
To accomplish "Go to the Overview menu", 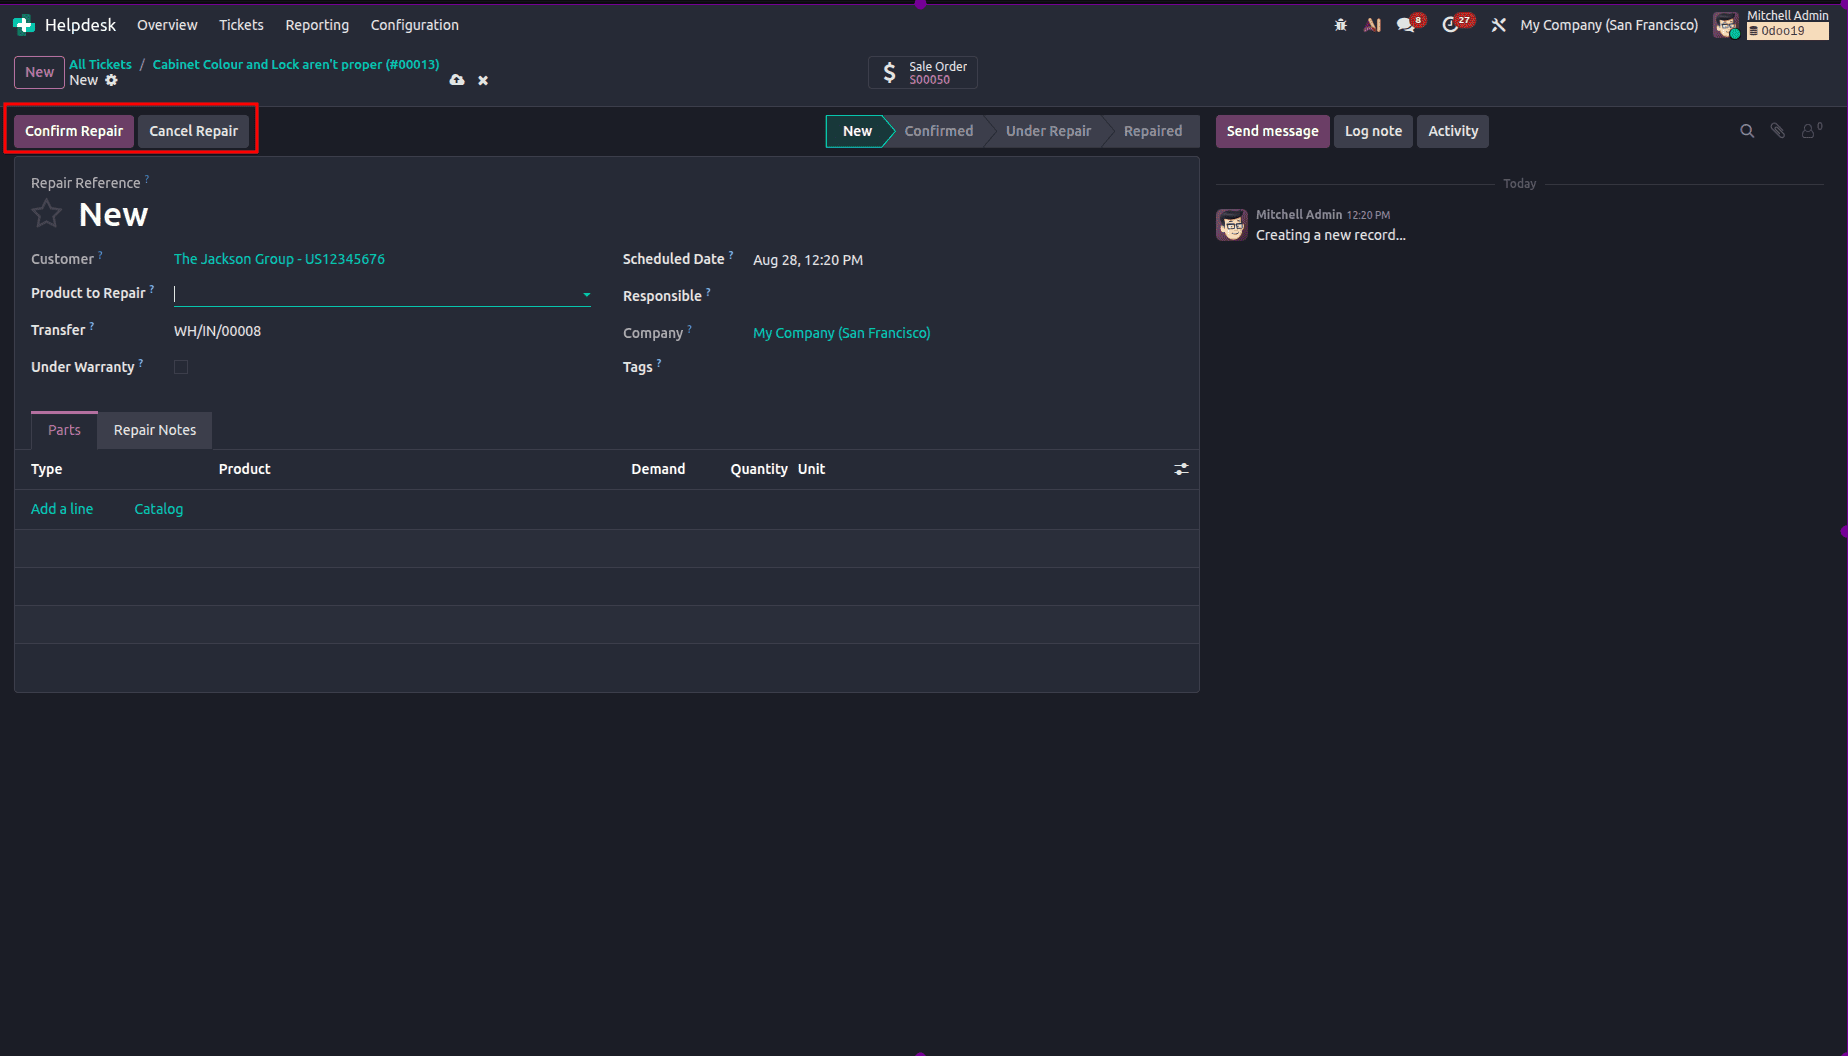I will pos(167,25).
